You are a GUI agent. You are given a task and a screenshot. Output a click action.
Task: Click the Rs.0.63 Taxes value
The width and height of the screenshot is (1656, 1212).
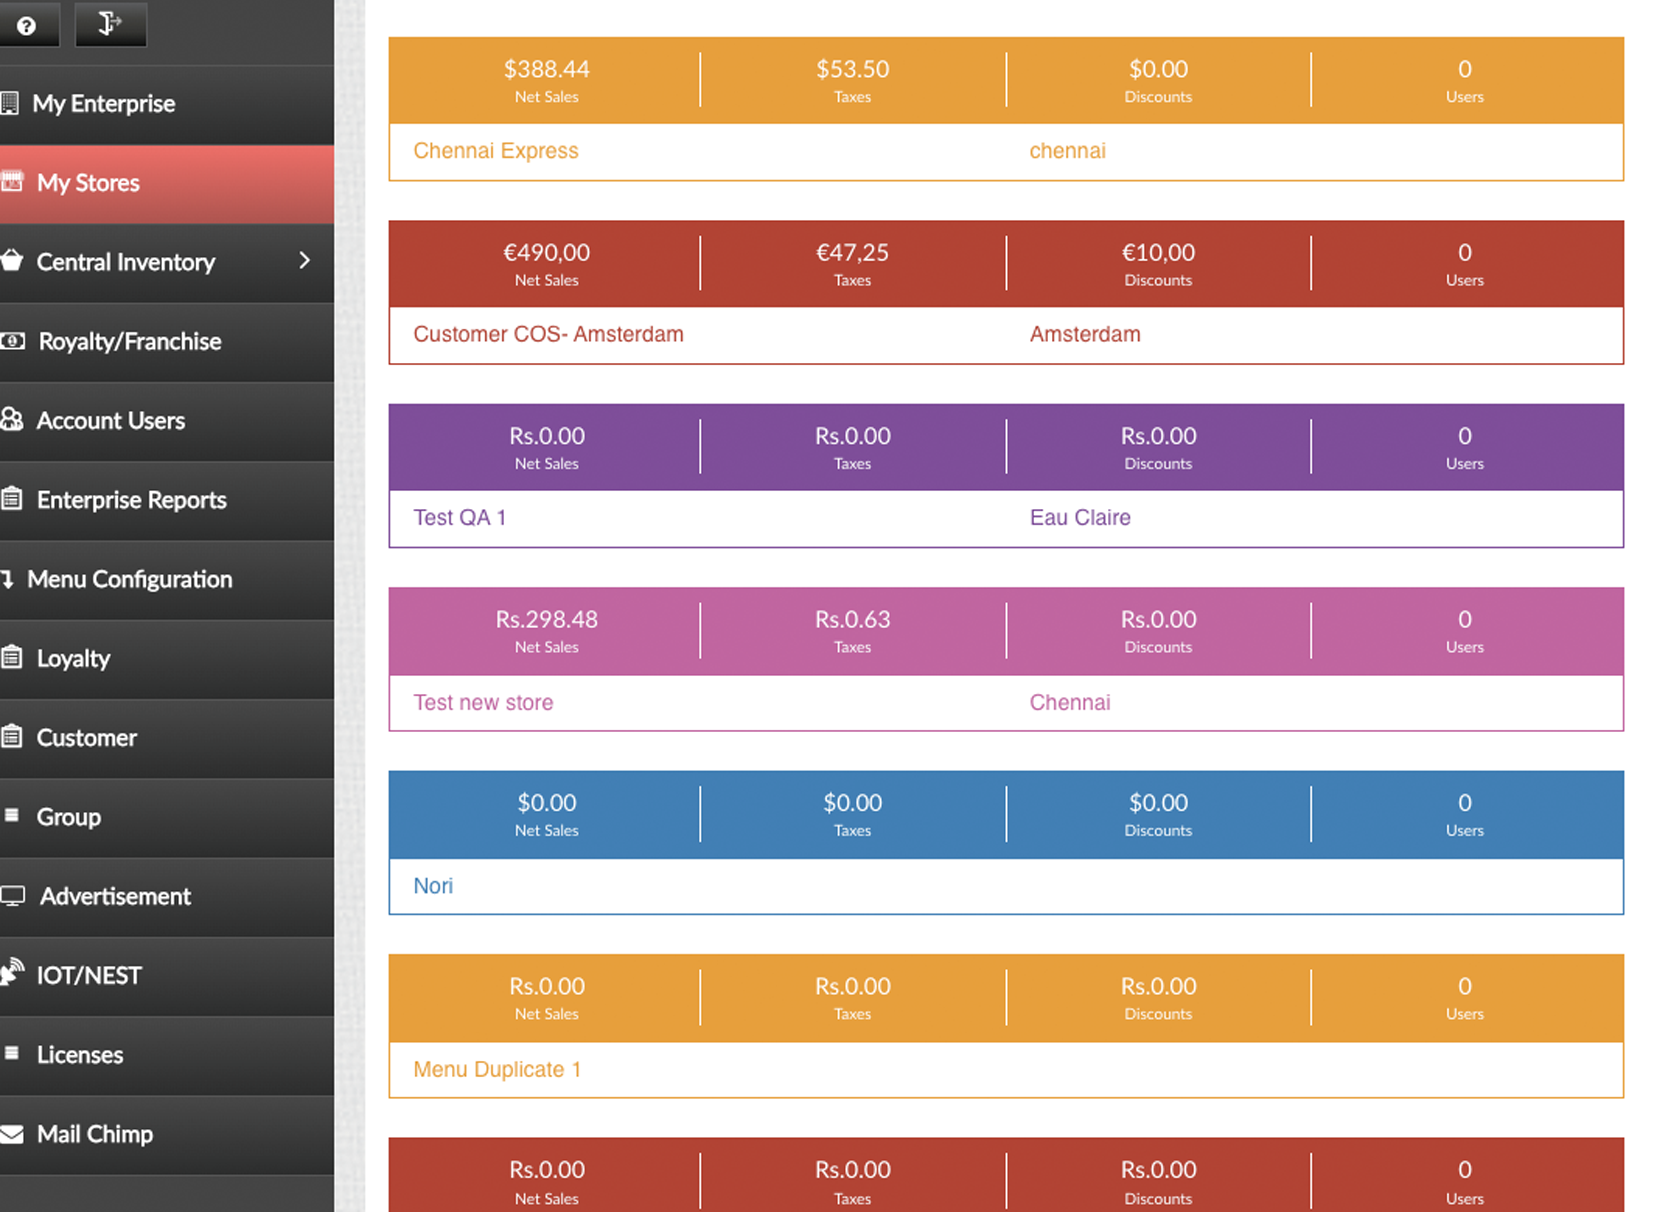[x=852, y=619]
